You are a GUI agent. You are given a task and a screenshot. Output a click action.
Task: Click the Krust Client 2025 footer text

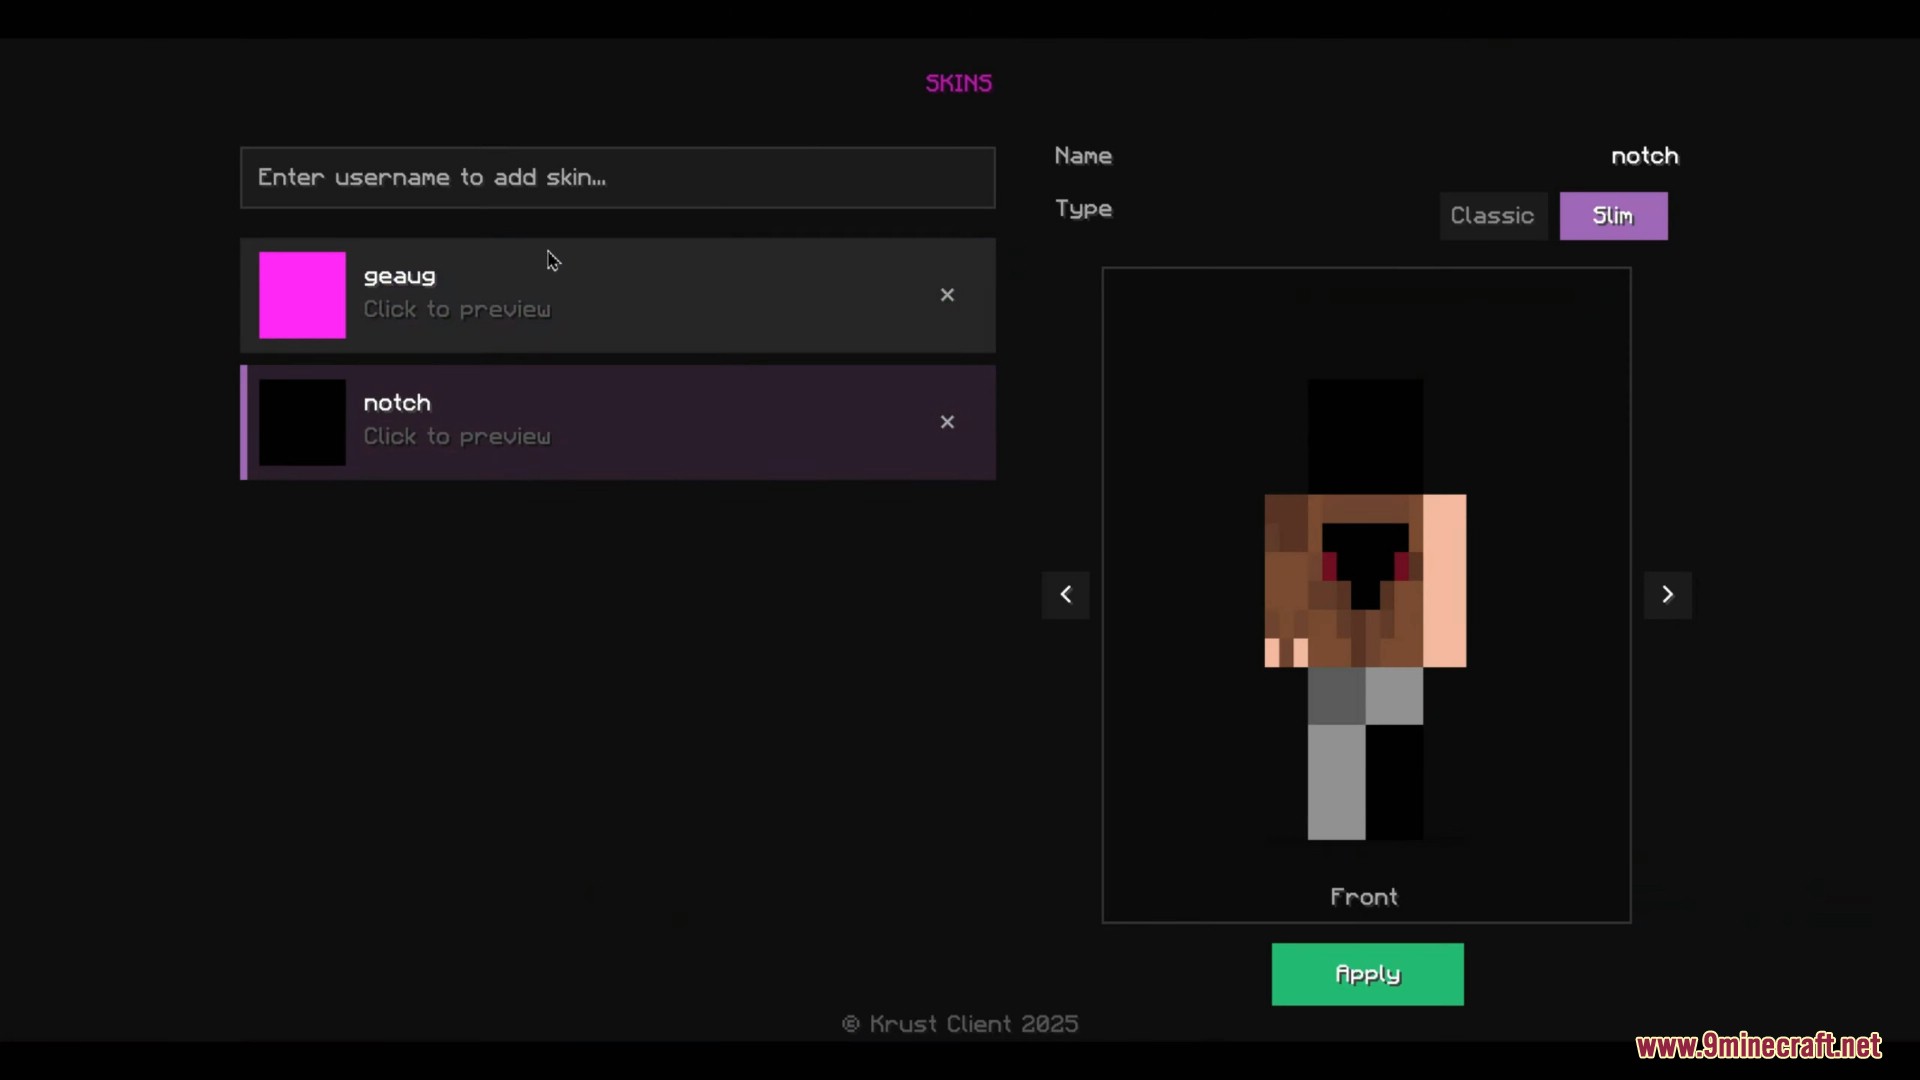click(960, 1024)
